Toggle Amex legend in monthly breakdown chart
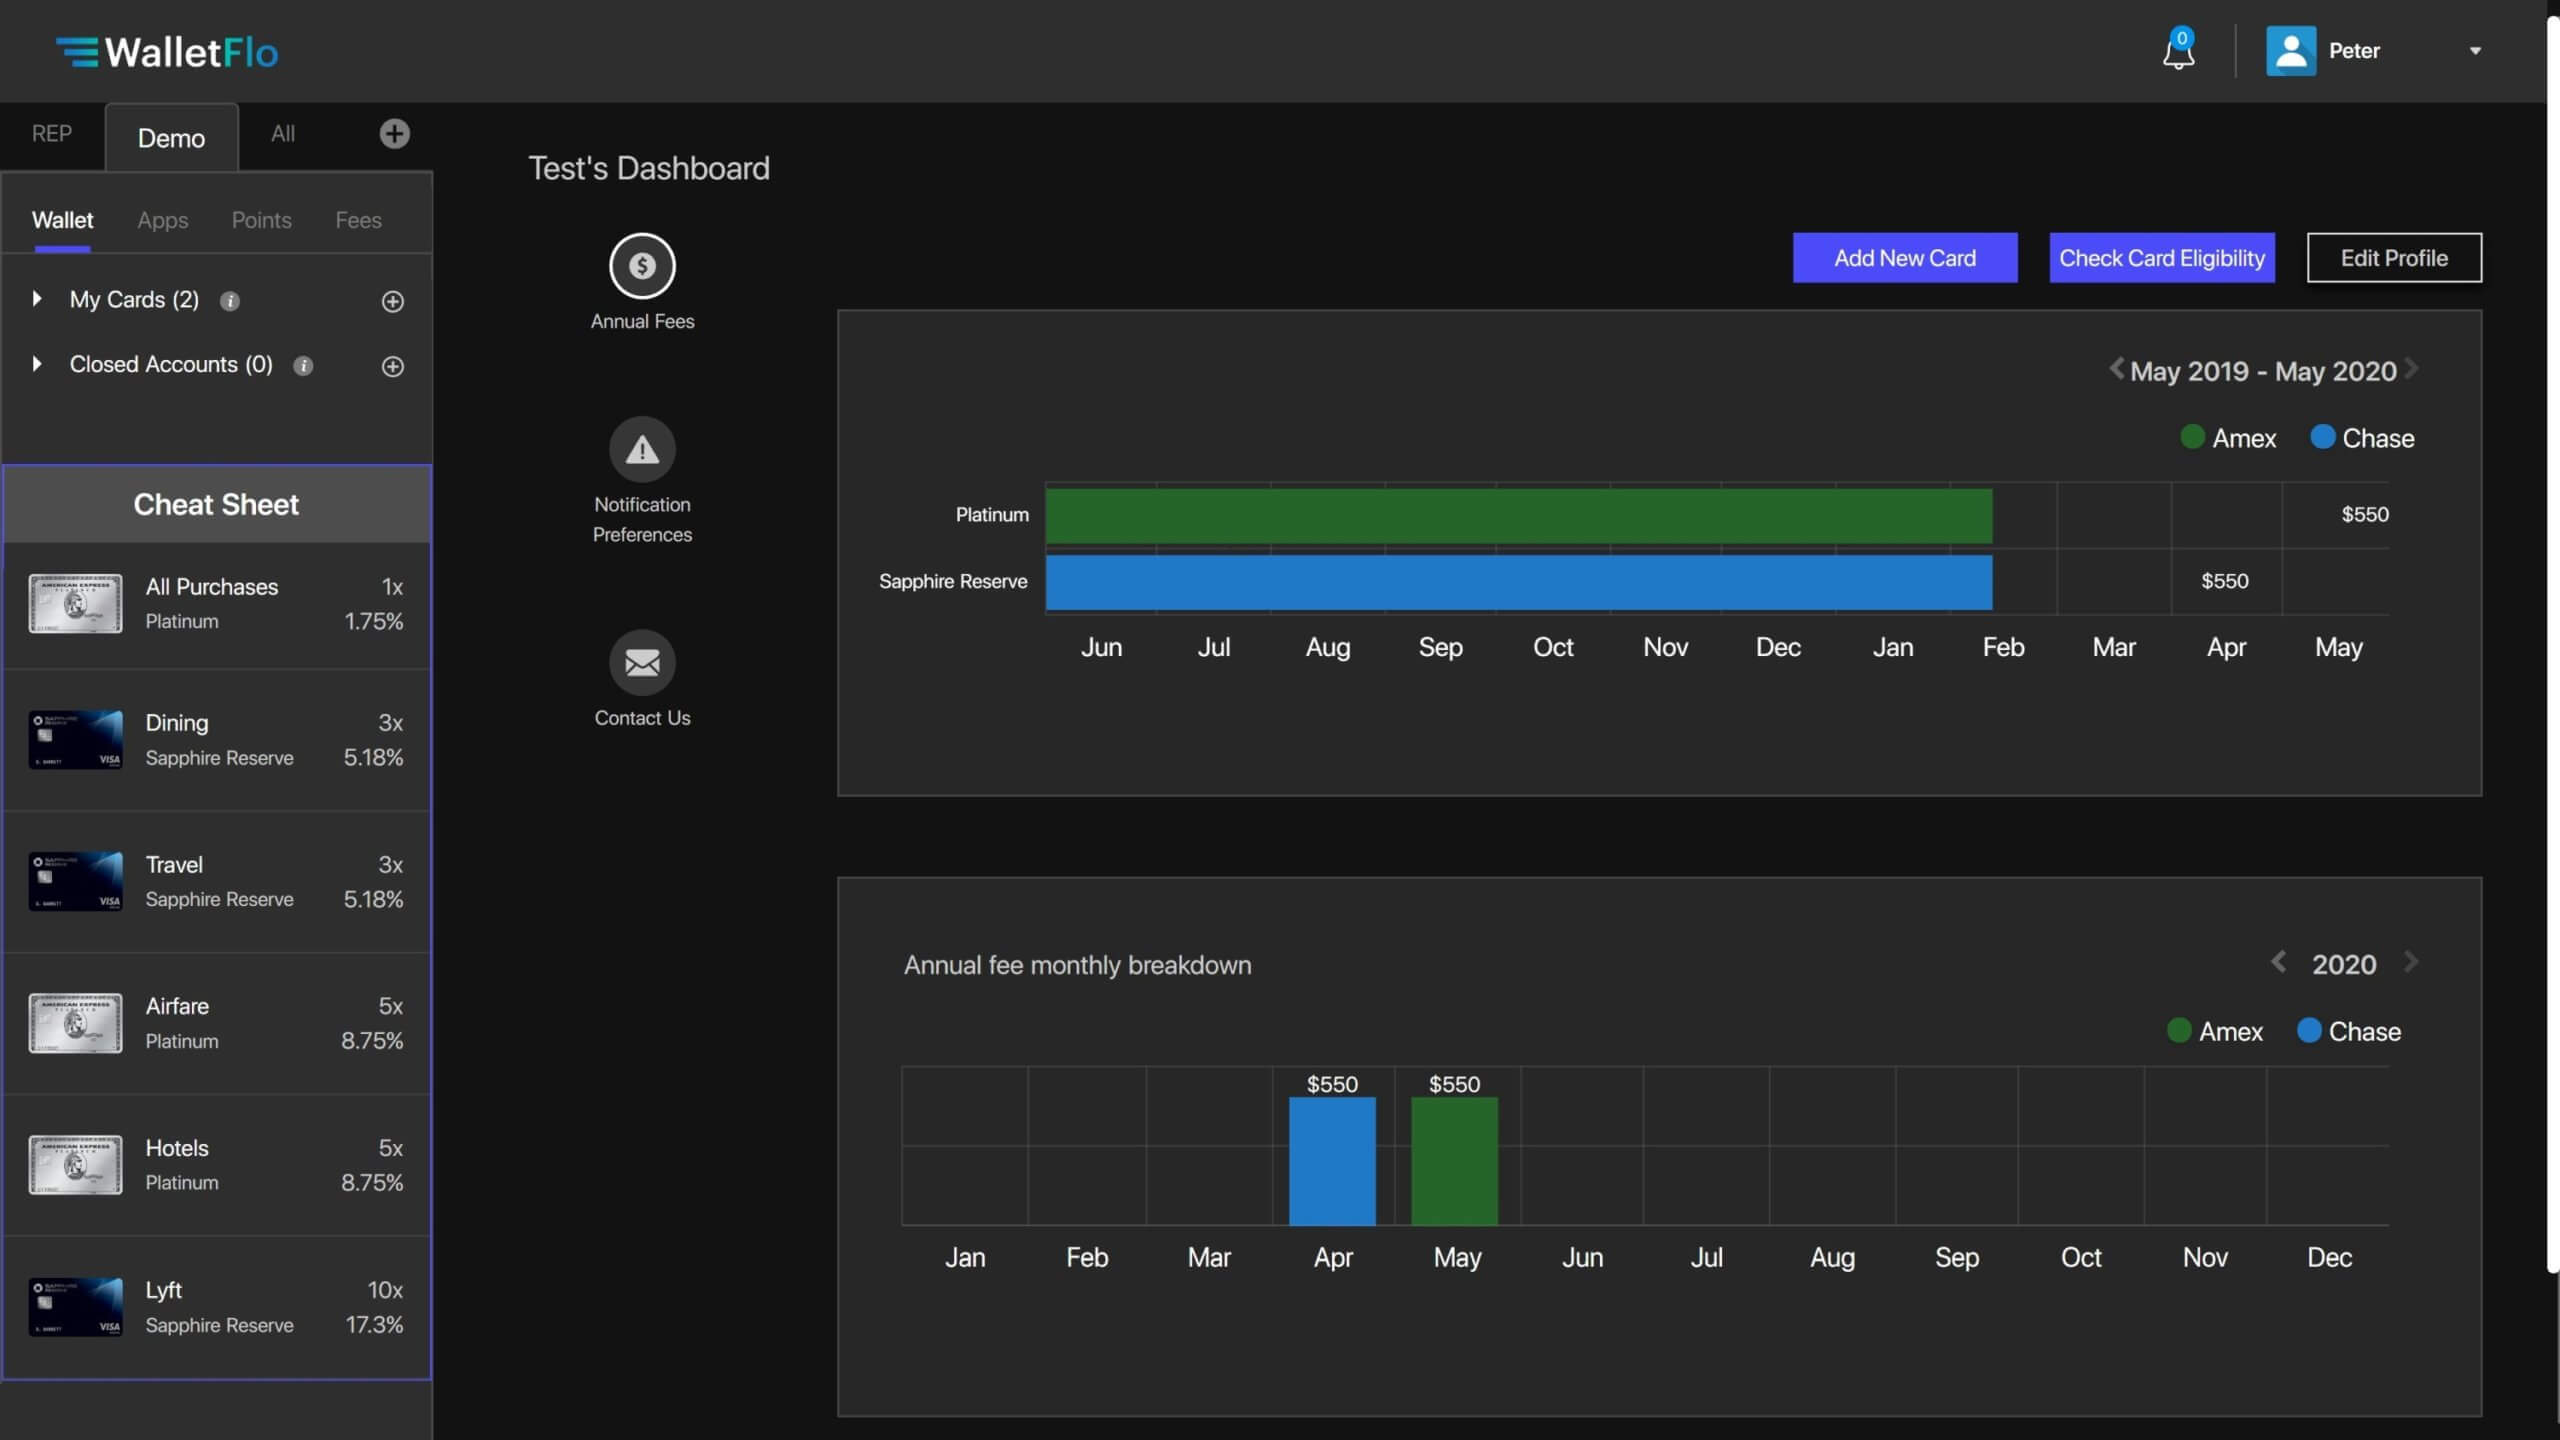 2214,1031
